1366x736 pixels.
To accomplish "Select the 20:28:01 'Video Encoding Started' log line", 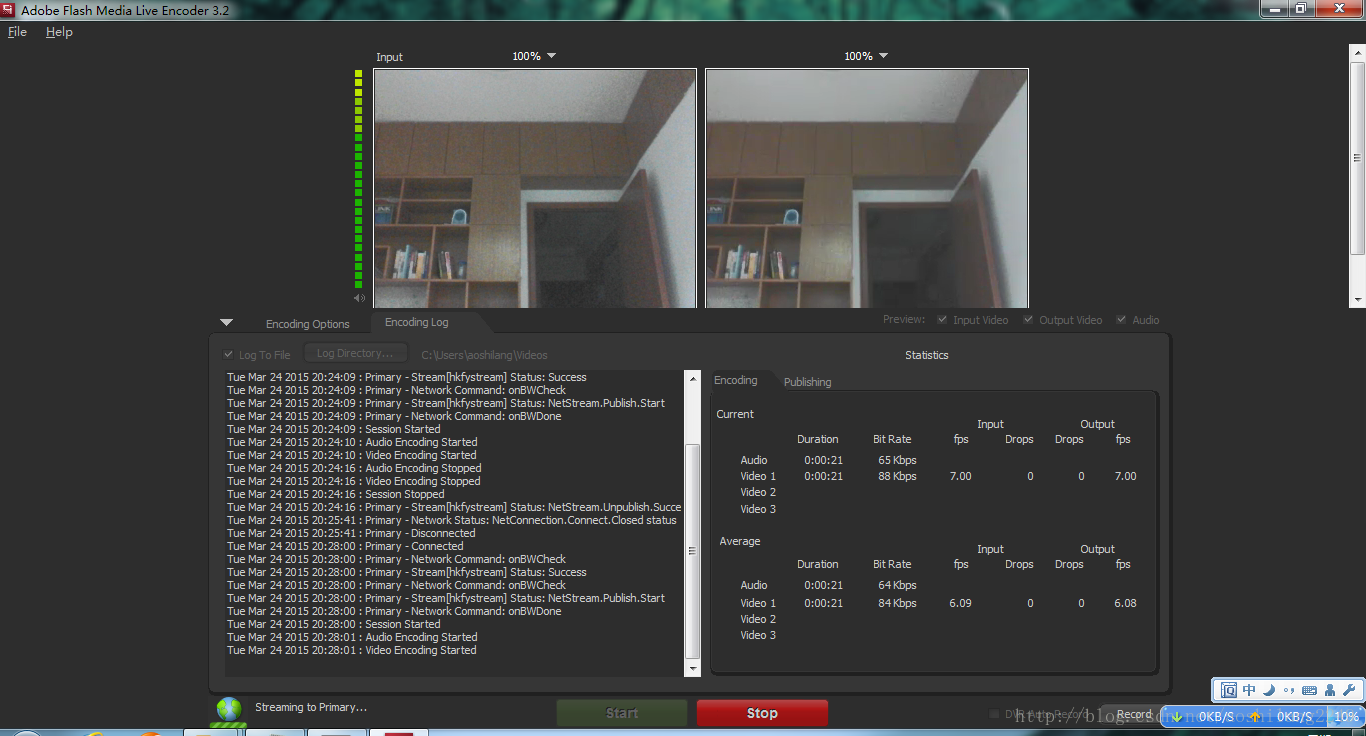I will (x=352, y=650).
